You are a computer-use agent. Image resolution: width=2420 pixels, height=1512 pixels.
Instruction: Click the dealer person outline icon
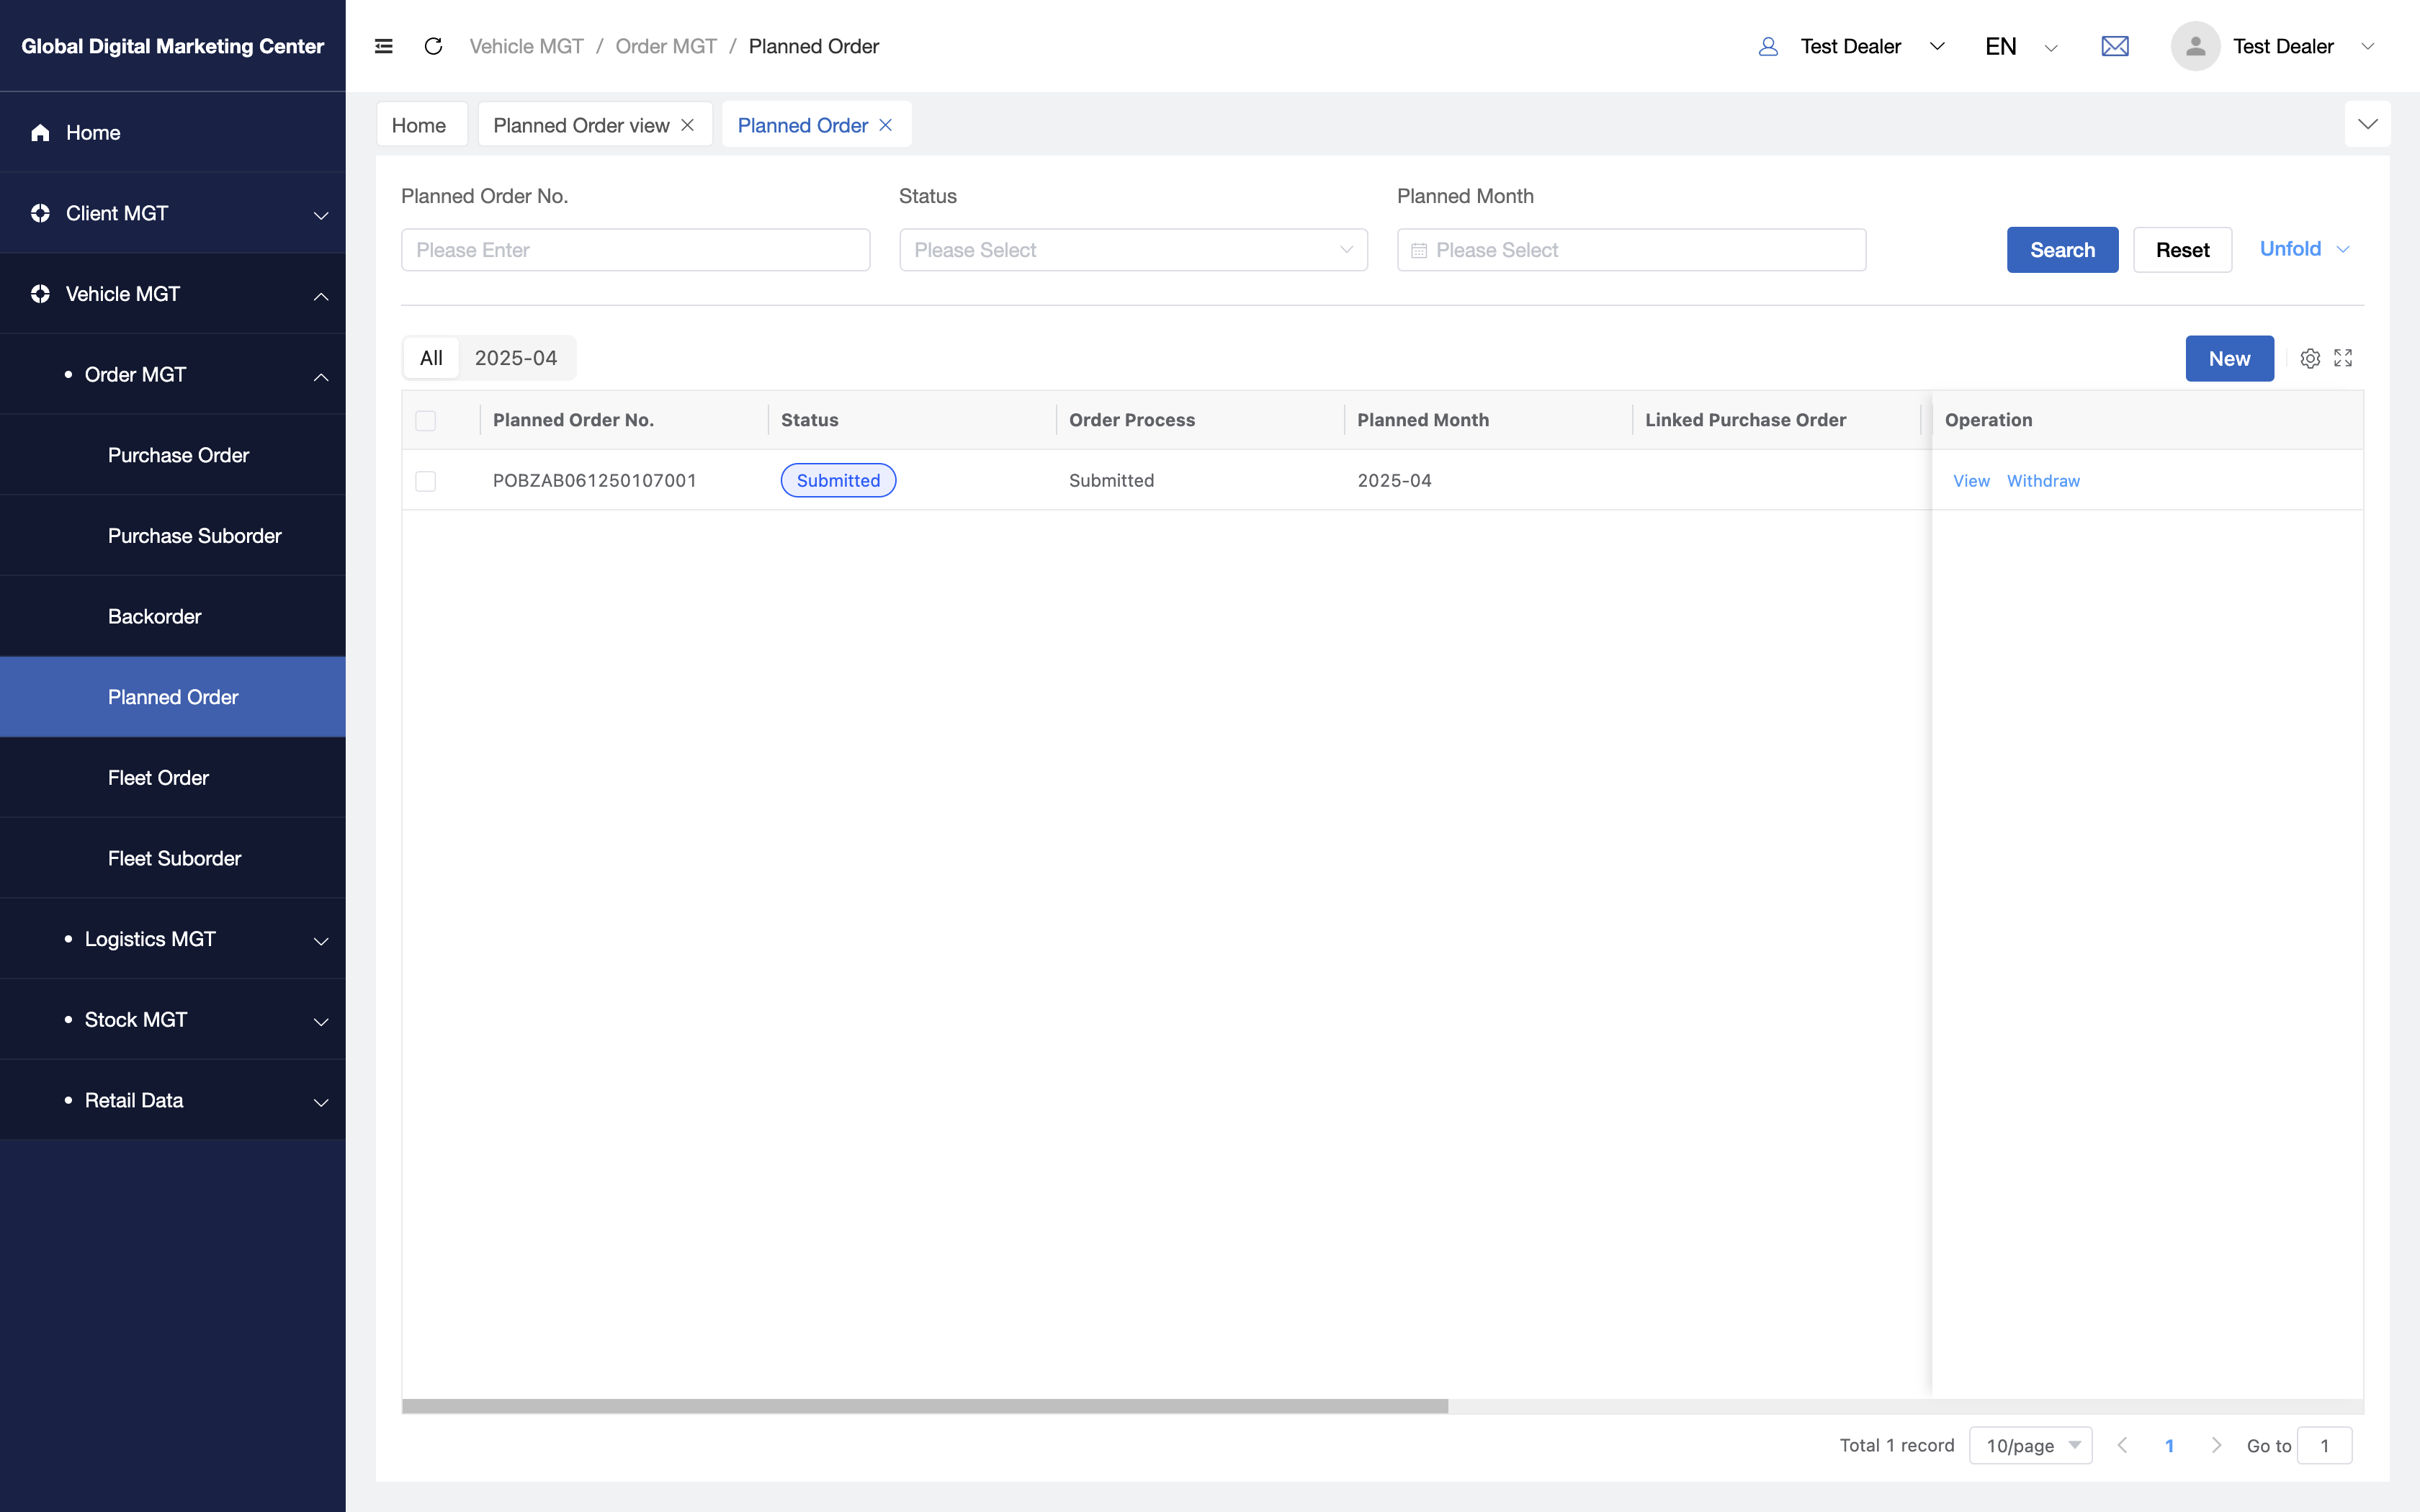[x=1768, y=46]
